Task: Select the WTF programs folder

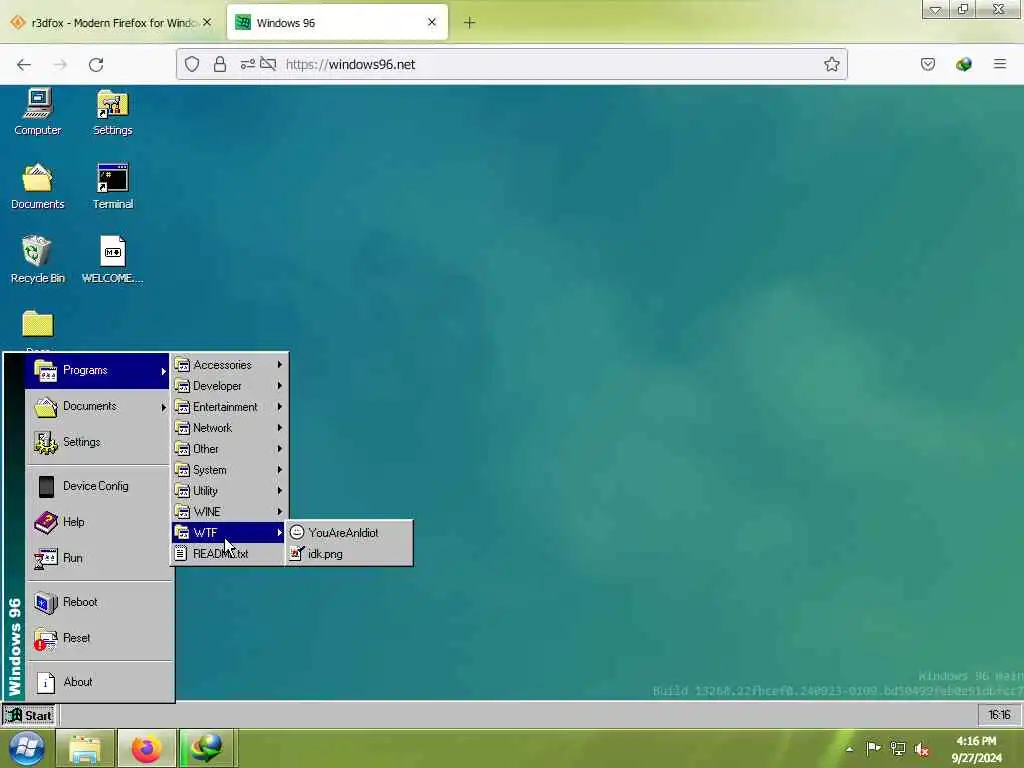Action: click(229, 532)
